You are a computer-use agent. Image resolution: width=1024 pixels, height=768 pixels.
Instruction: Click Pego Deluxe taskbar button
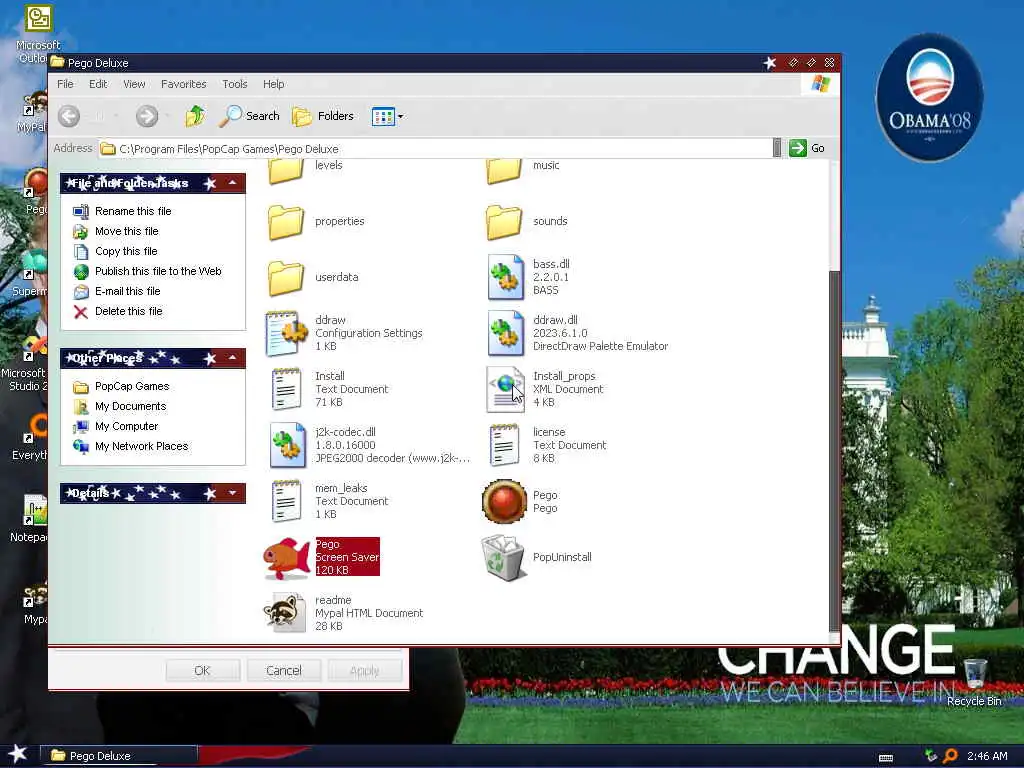tap(119, 756)
